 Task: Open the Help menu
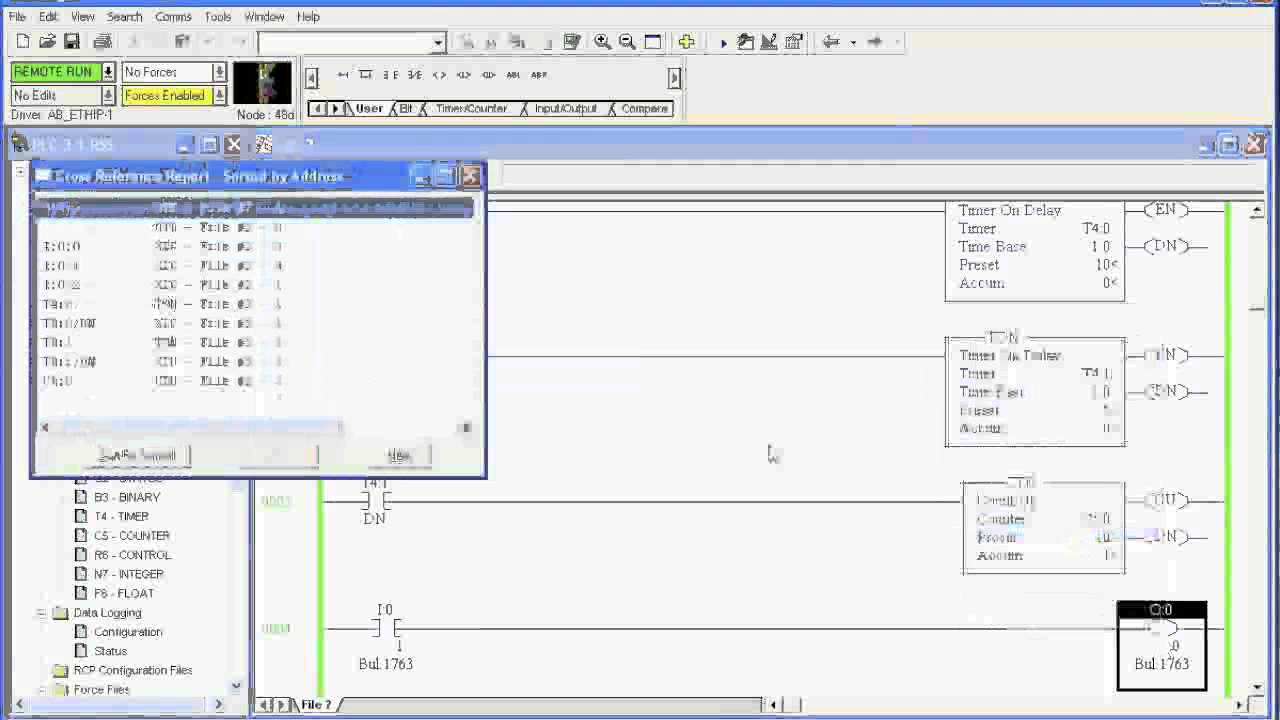308,16
